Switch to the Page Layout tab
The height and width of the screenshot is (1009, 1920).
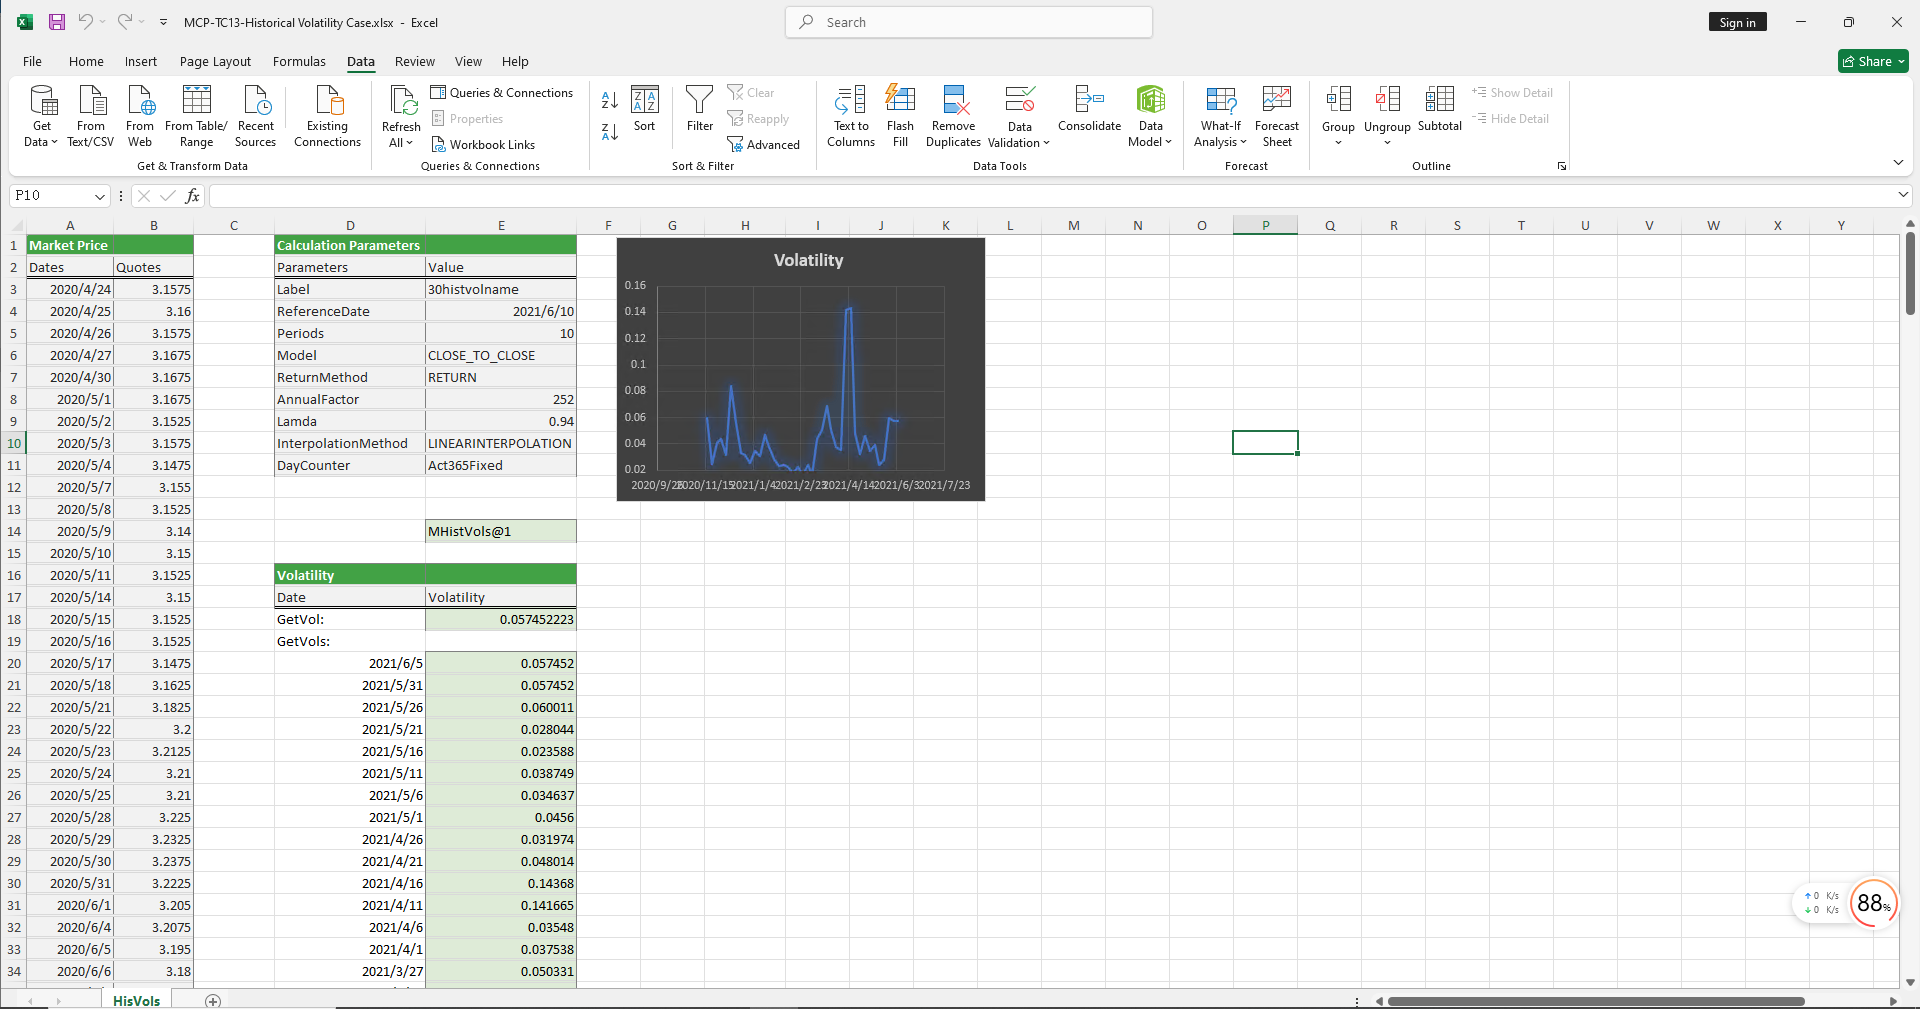click(x=215, y=61)
